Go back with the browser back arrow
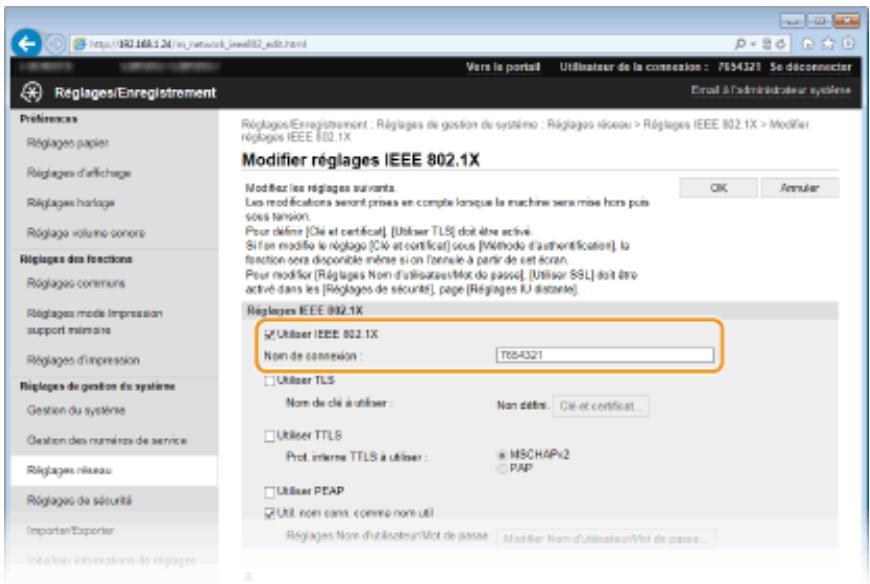This screenshot has width=870, height=584. coord(26,43)
